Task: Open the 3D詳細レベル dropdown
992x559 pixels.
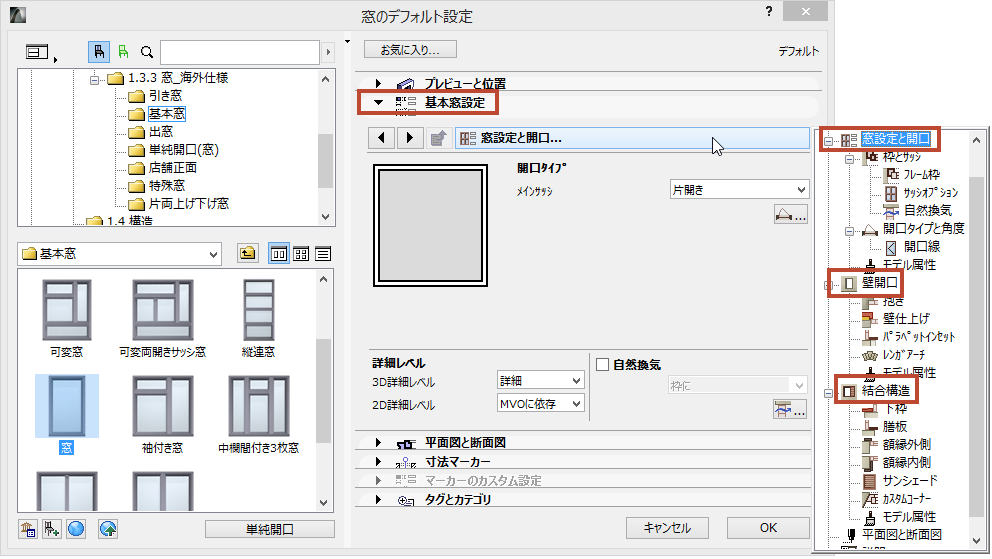Action: pyautogui.click(x=540, y=381)
